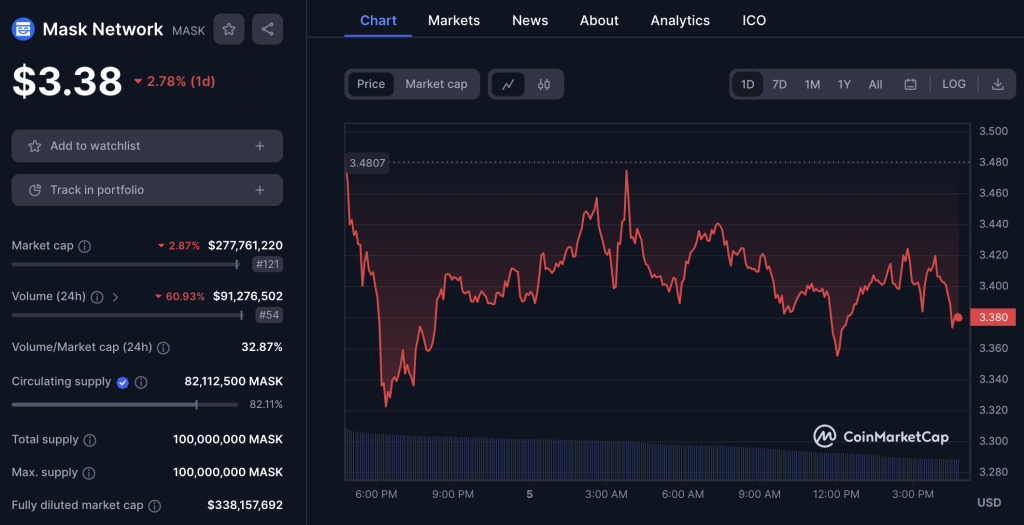Open the calendar date range picker
This screenshot has width=1024, height=525.
click(x=910, y=84)
